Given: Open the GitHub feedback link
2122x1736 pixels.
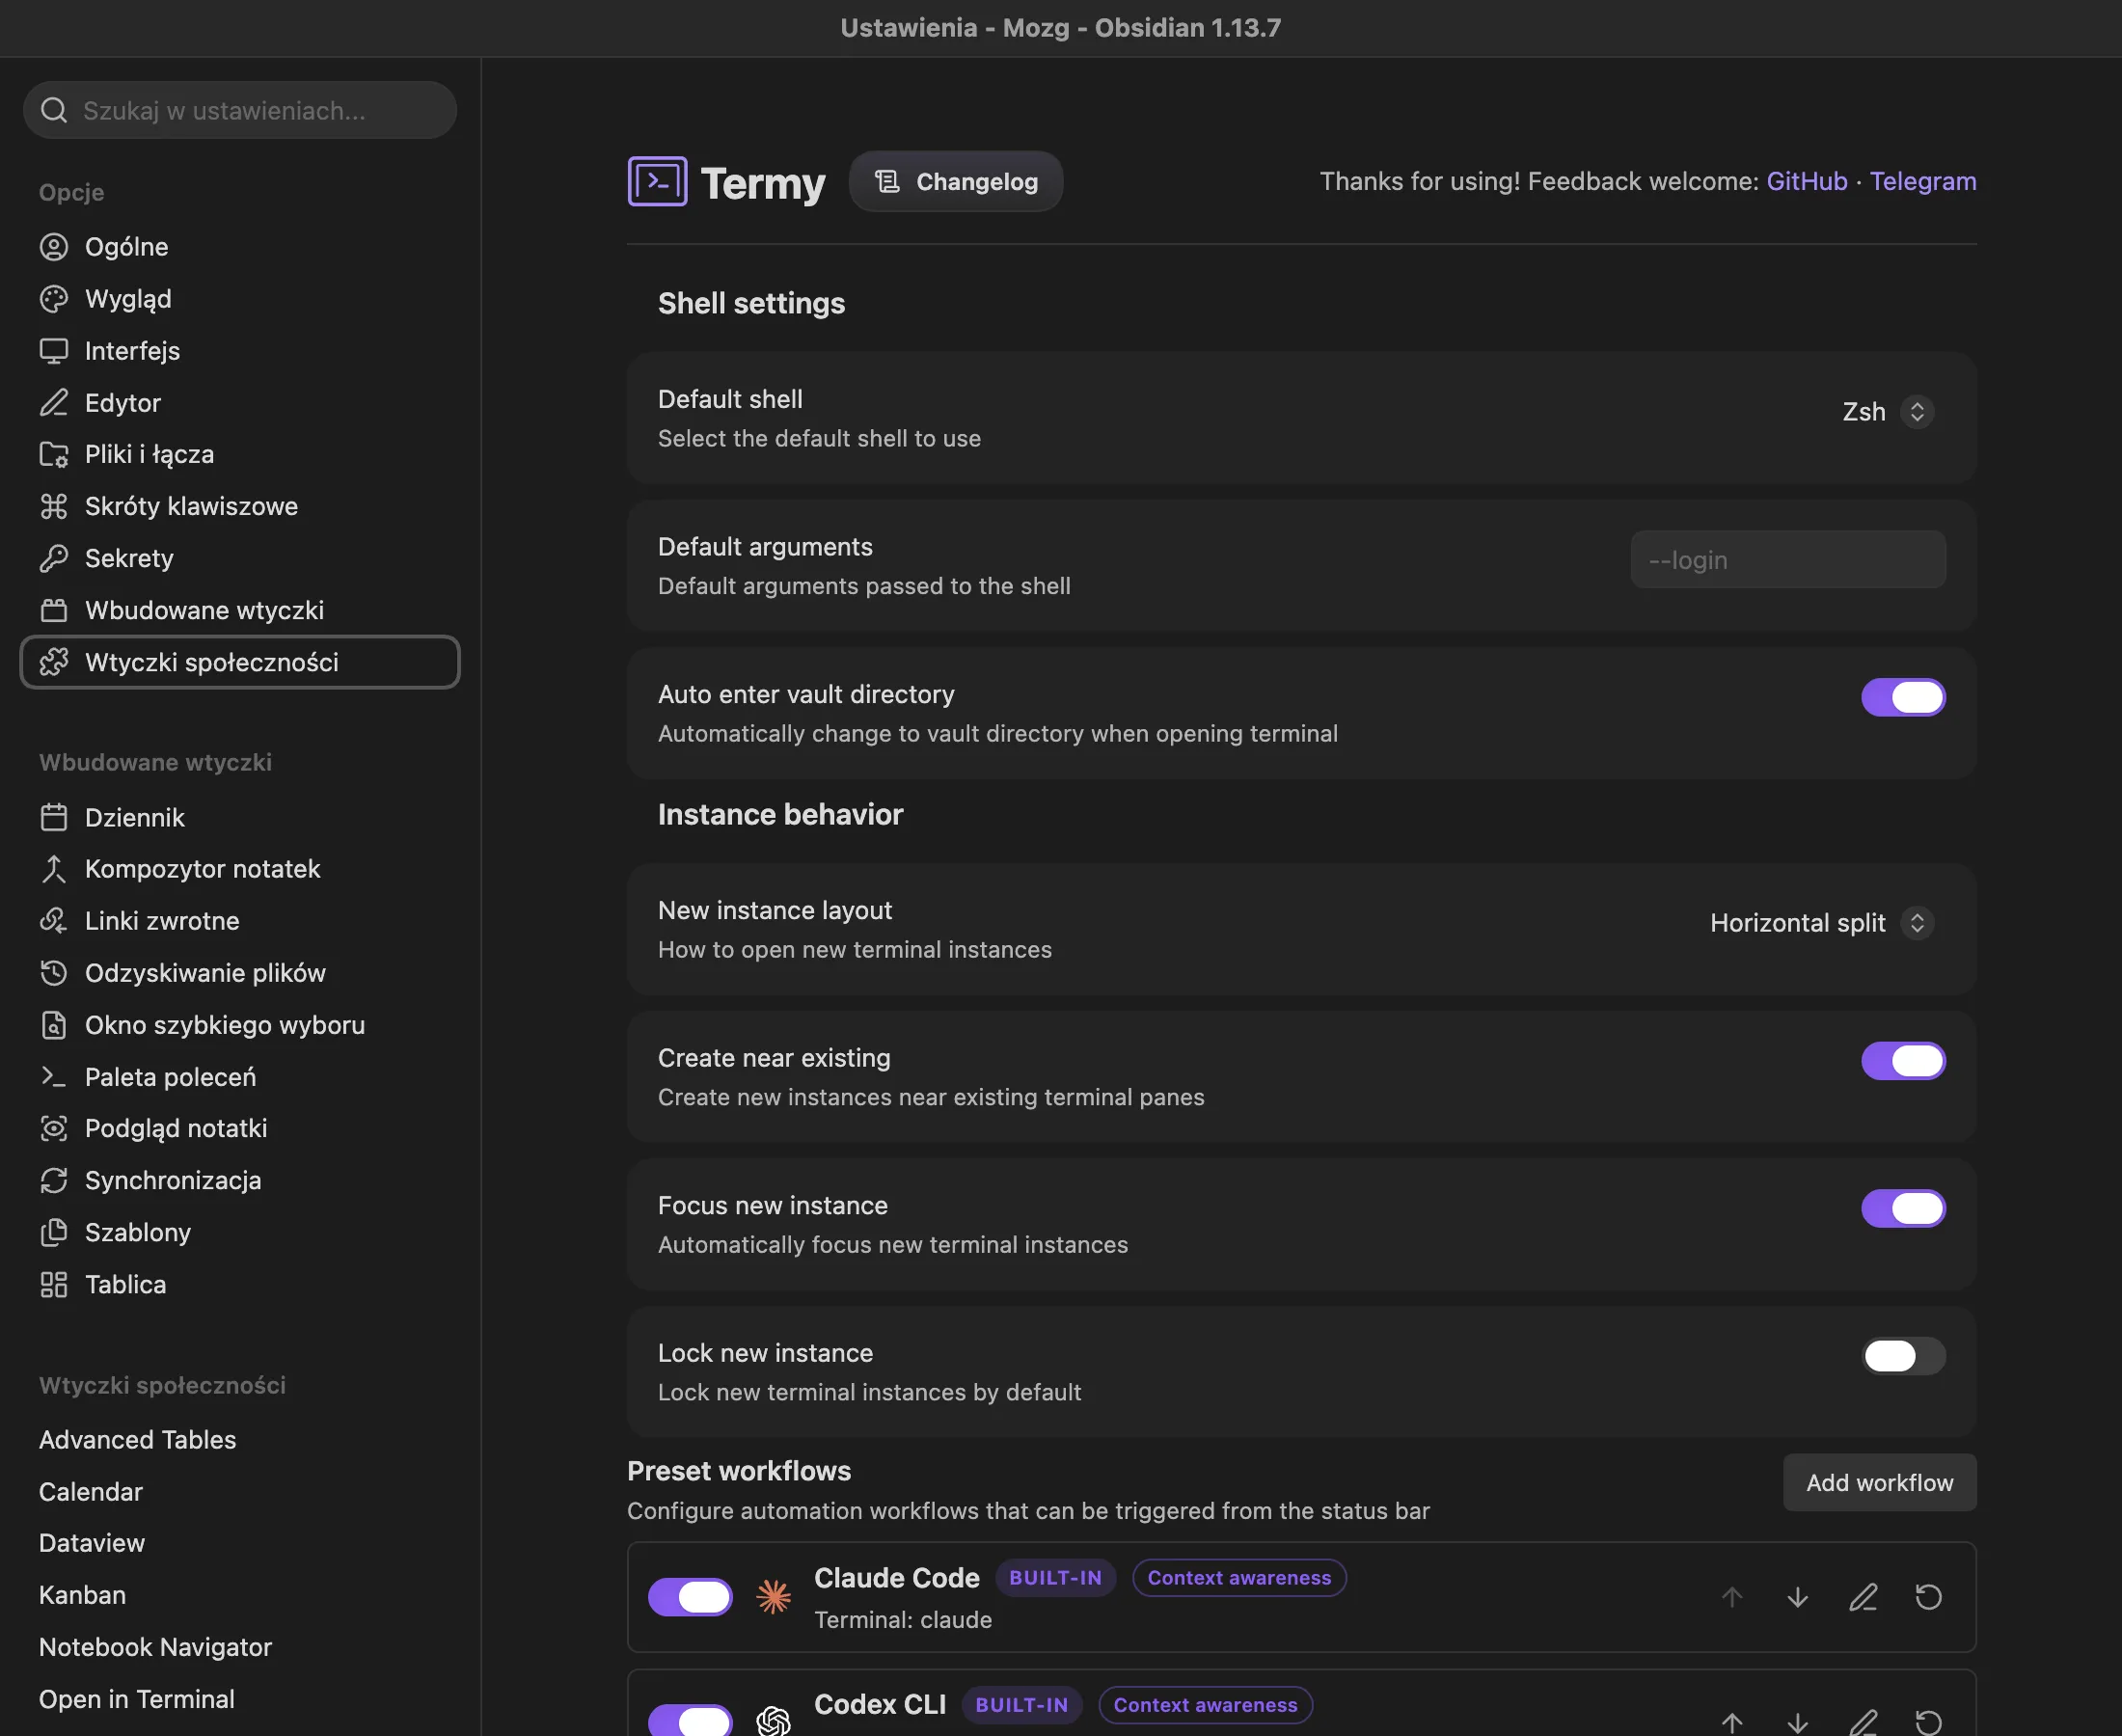Looking at the screenshot, I should click(1806, 181).
